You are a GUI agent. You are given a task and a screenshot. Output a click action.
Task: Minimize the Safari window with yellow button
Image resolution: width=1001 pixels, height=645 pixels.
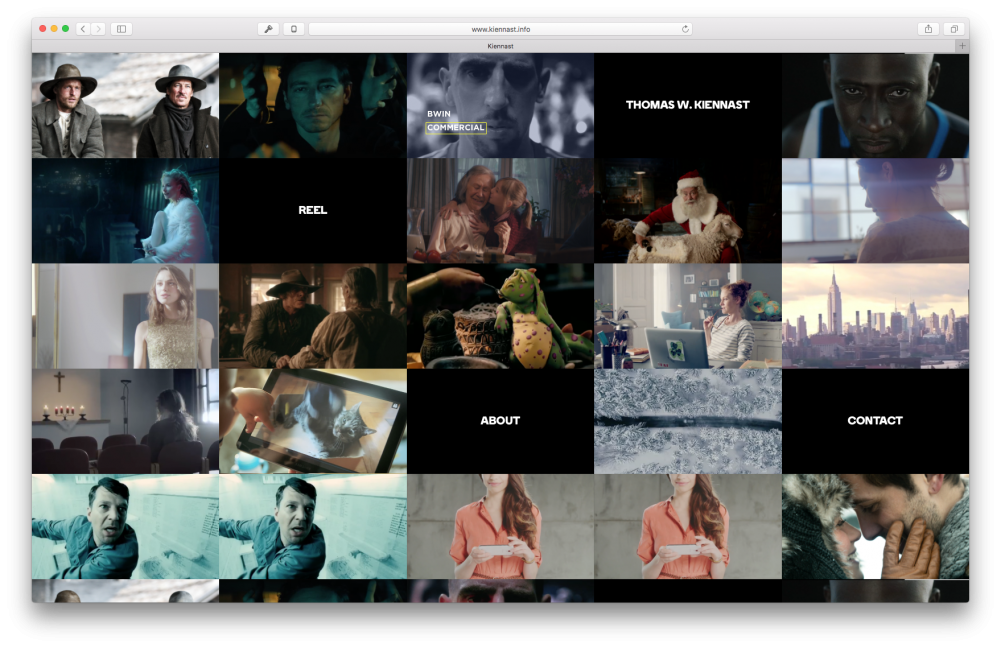[54, 29]
